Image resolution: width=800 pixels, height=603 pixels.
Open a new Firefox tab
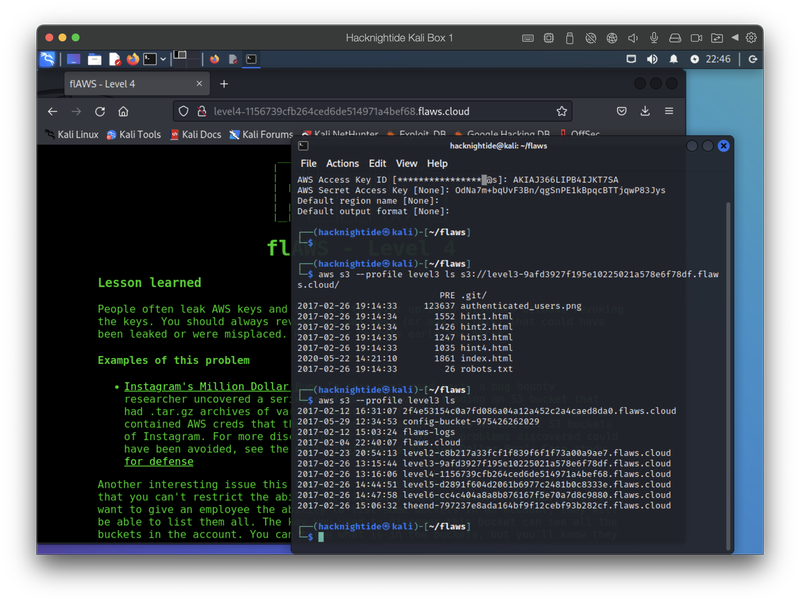click(224, 84)
